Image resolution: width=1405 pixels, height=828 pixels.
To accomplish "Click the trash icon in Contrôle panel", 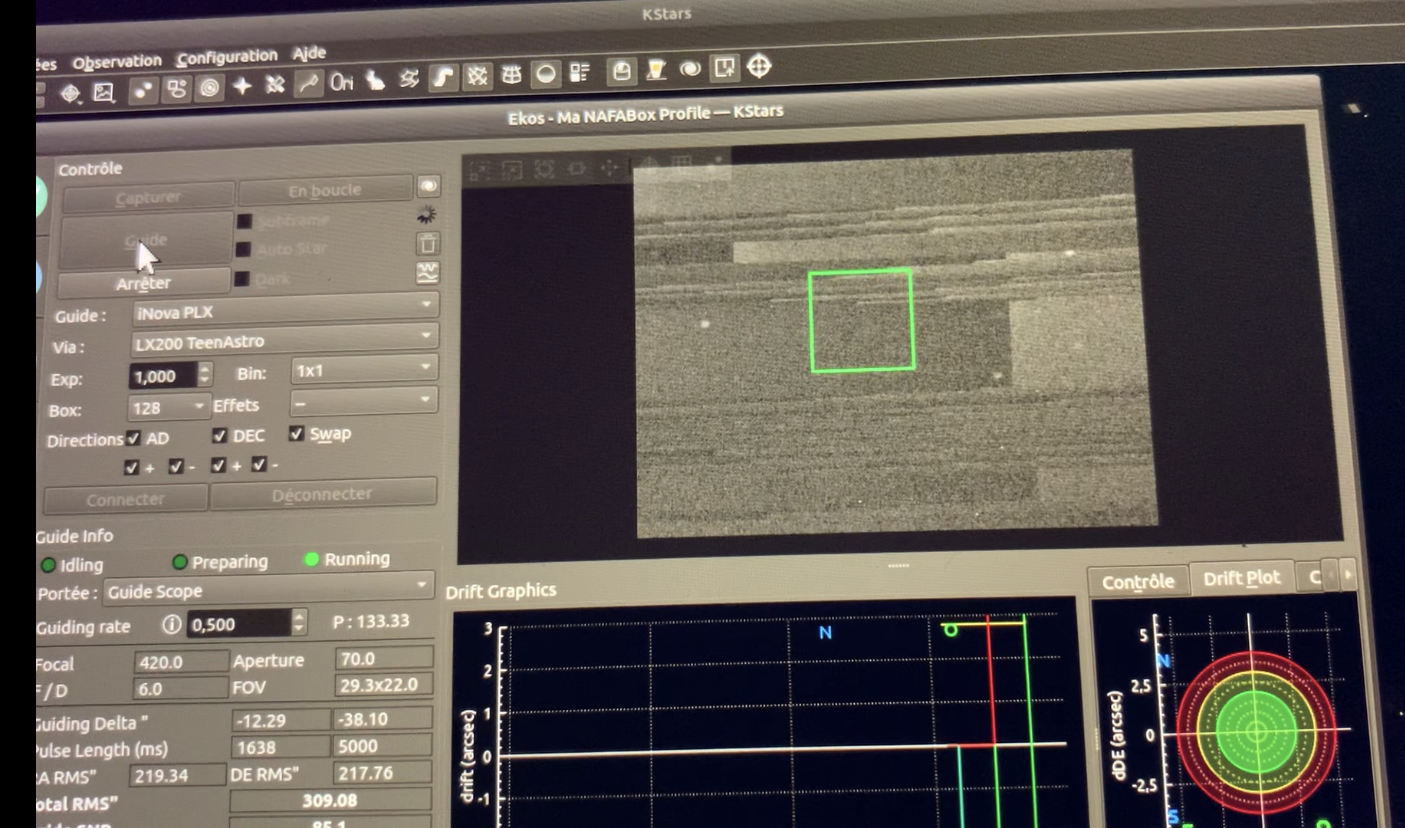I will [426, 243].
